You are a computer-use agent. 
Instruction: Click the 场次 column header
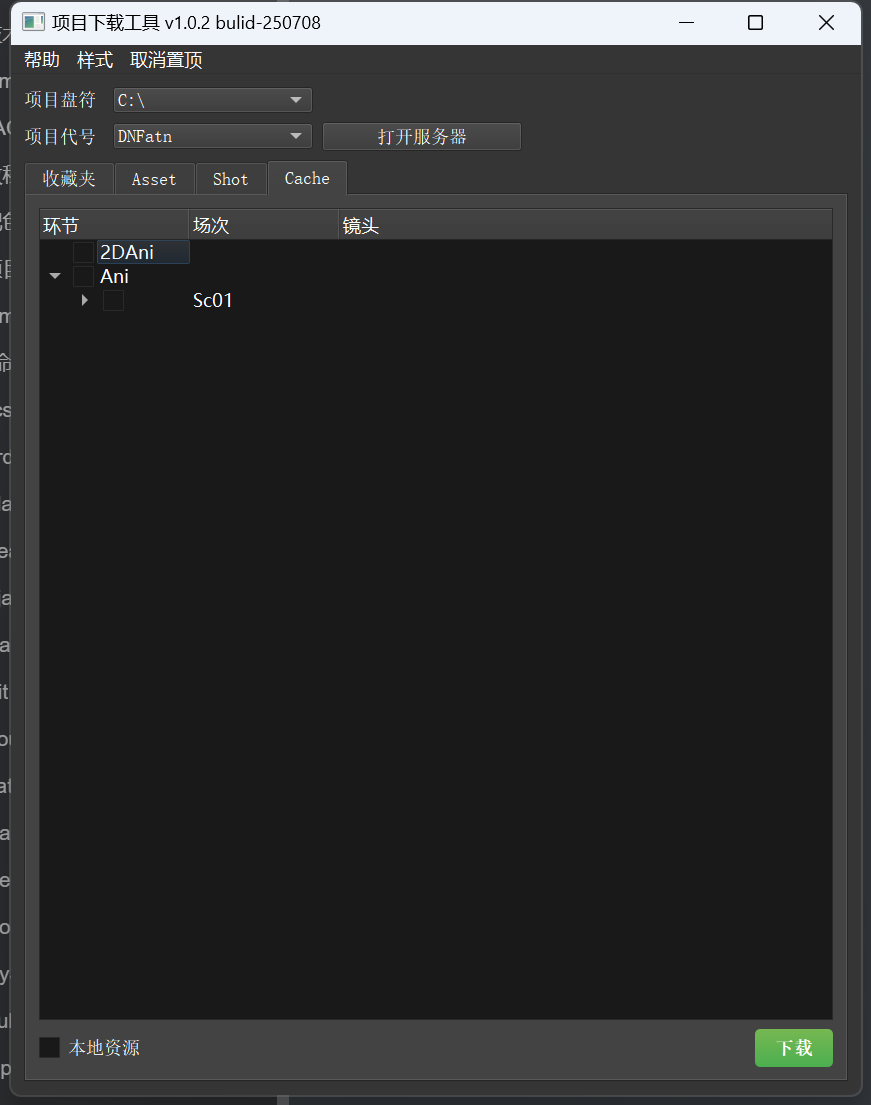coord(263,226)
